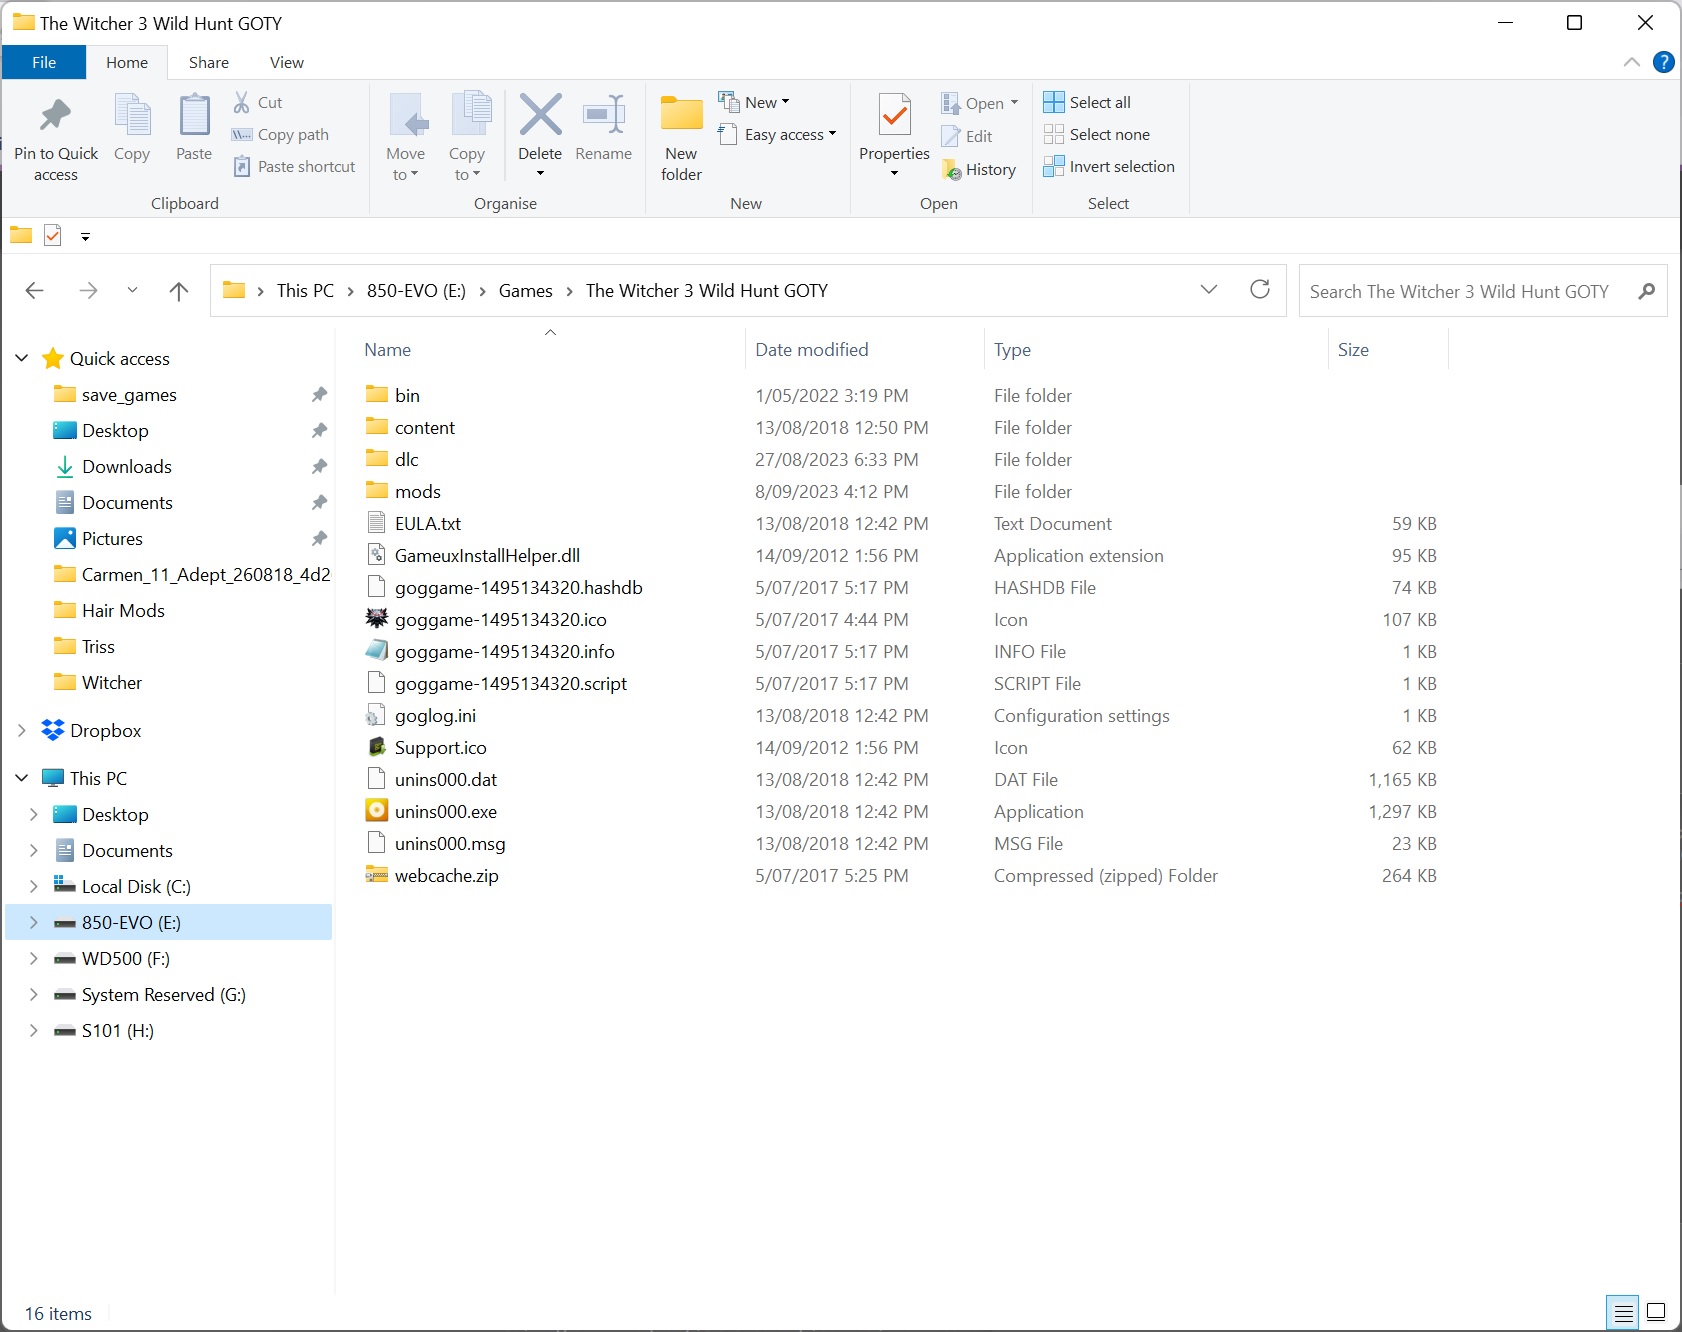Select the webcache.zip file

pos(446,875)
